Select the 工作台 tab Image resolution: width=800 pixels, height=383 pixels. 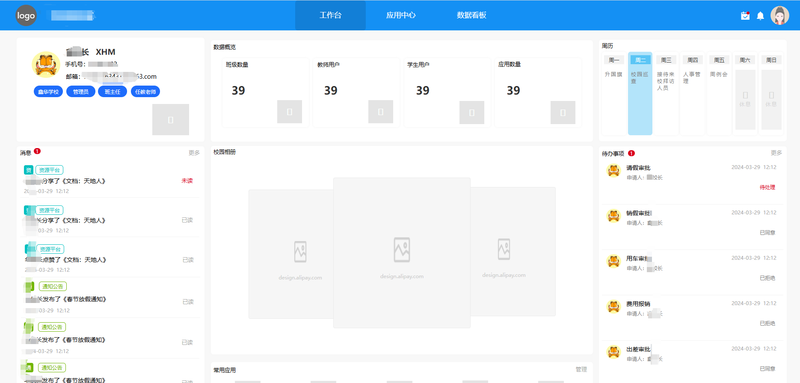click(x=330, y=15)
